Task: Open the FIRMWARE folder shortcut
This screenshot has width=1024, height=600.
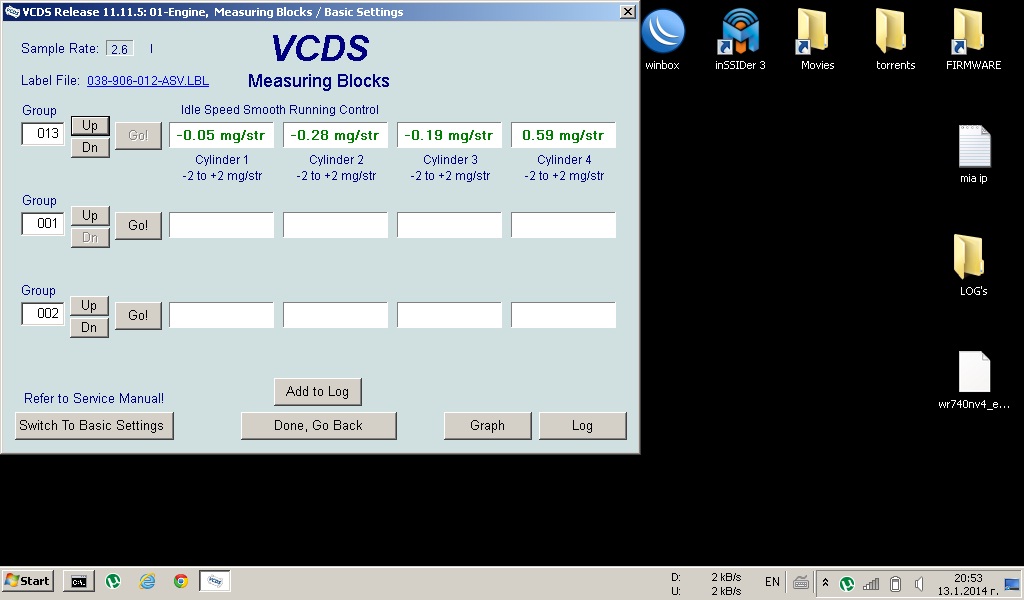Action: pos(973,32)
